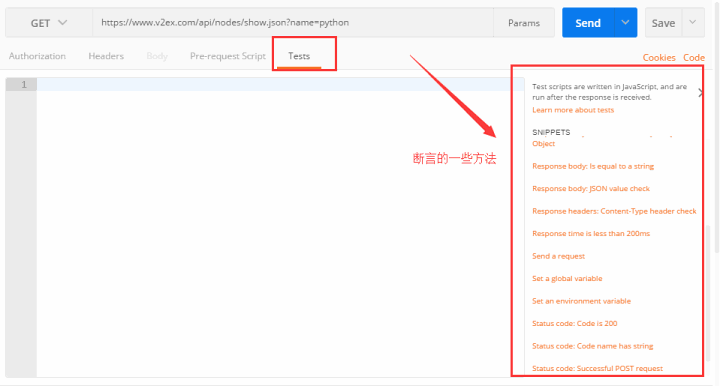This screenshot has height=386, width=720.
Task: Switch to the Body tab
Action: 157,56
